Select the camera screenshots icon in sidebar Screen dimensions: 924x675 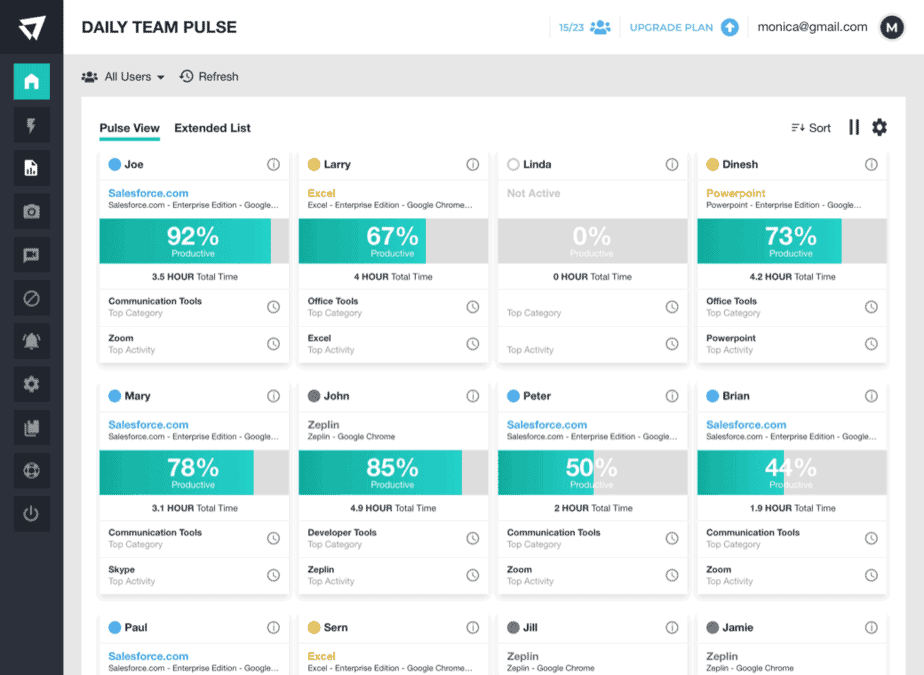pyautogui.click(x=30, y=211)
